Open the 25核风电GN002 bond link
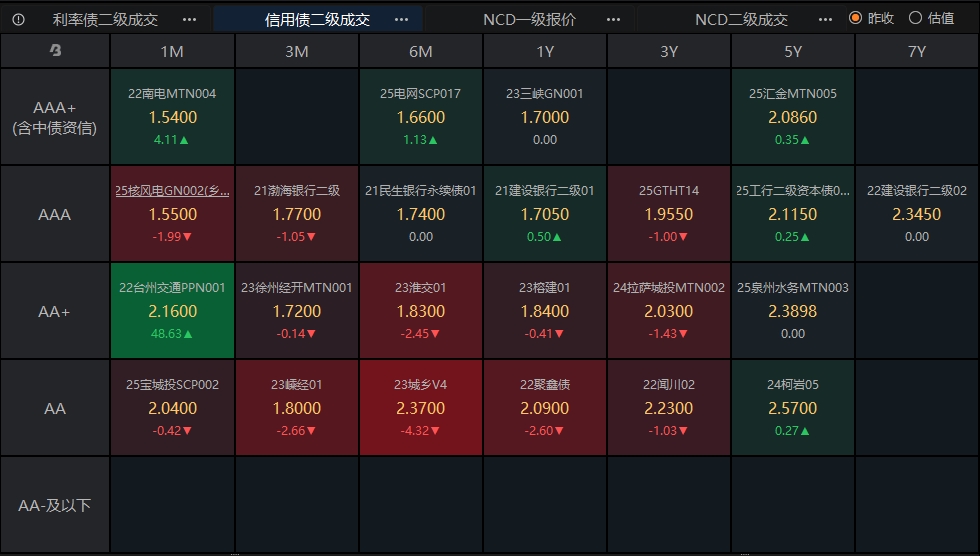The image size is (980, 556). [172, 191]
